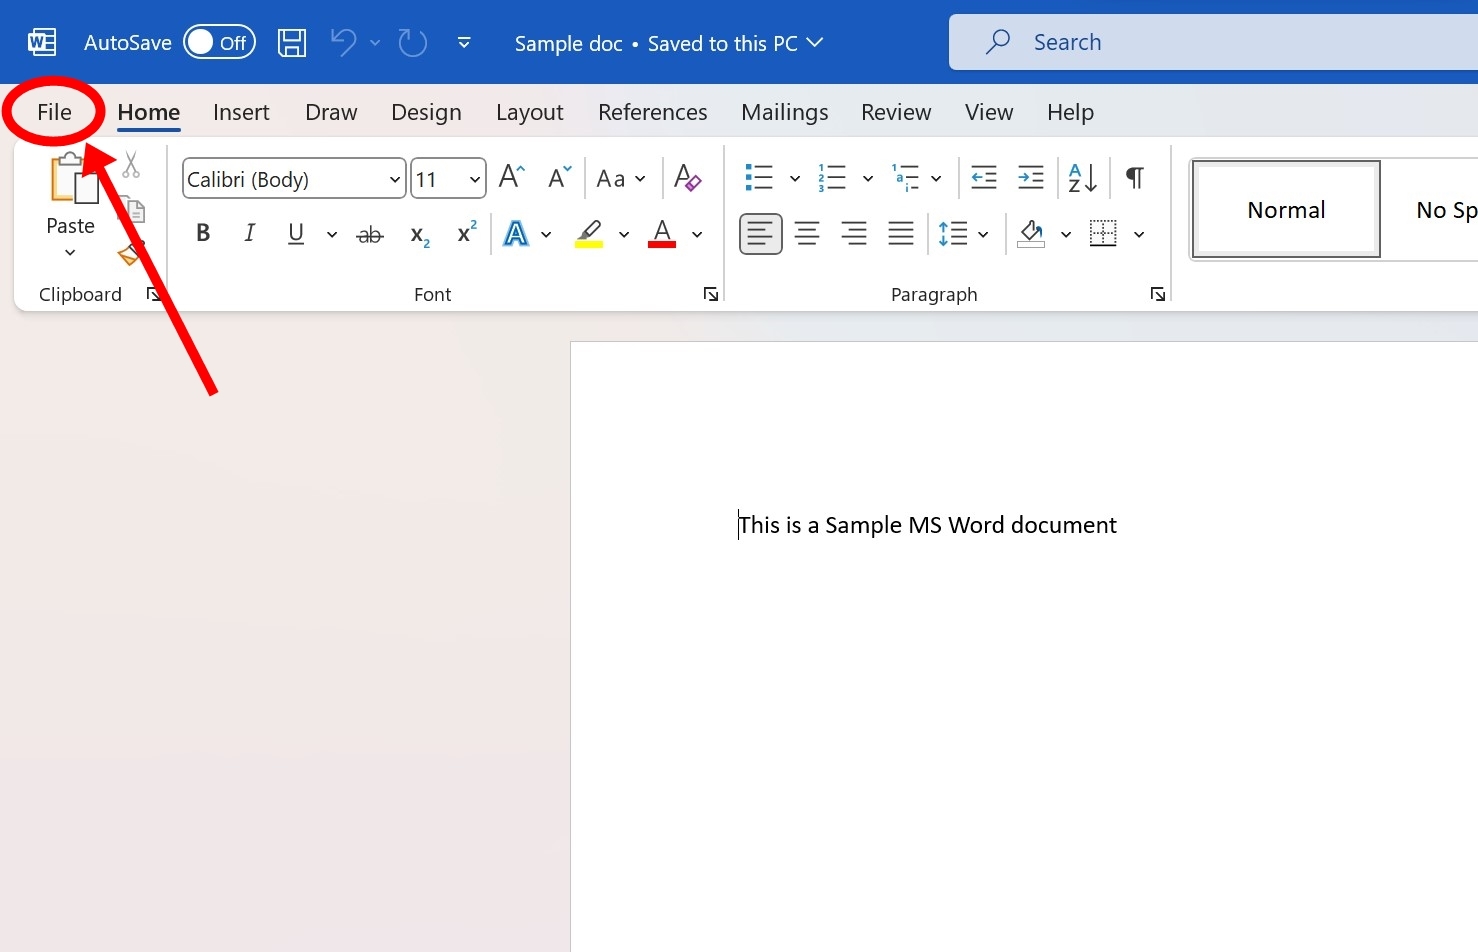Open the Change Case menu
The height and width of the screenshot is (952, 1478).
pos(620,179)
